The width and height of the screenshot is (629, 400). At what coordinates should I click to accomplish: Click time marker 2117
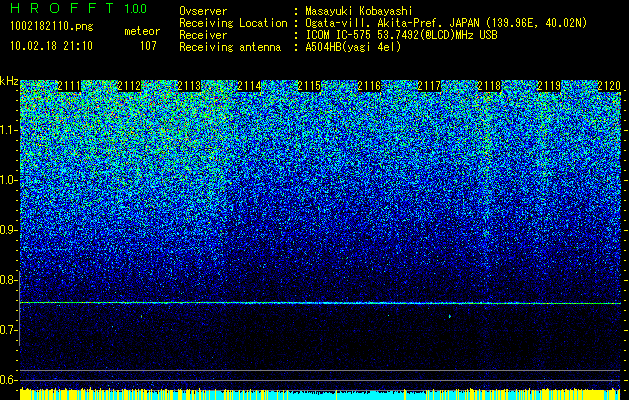429,86
